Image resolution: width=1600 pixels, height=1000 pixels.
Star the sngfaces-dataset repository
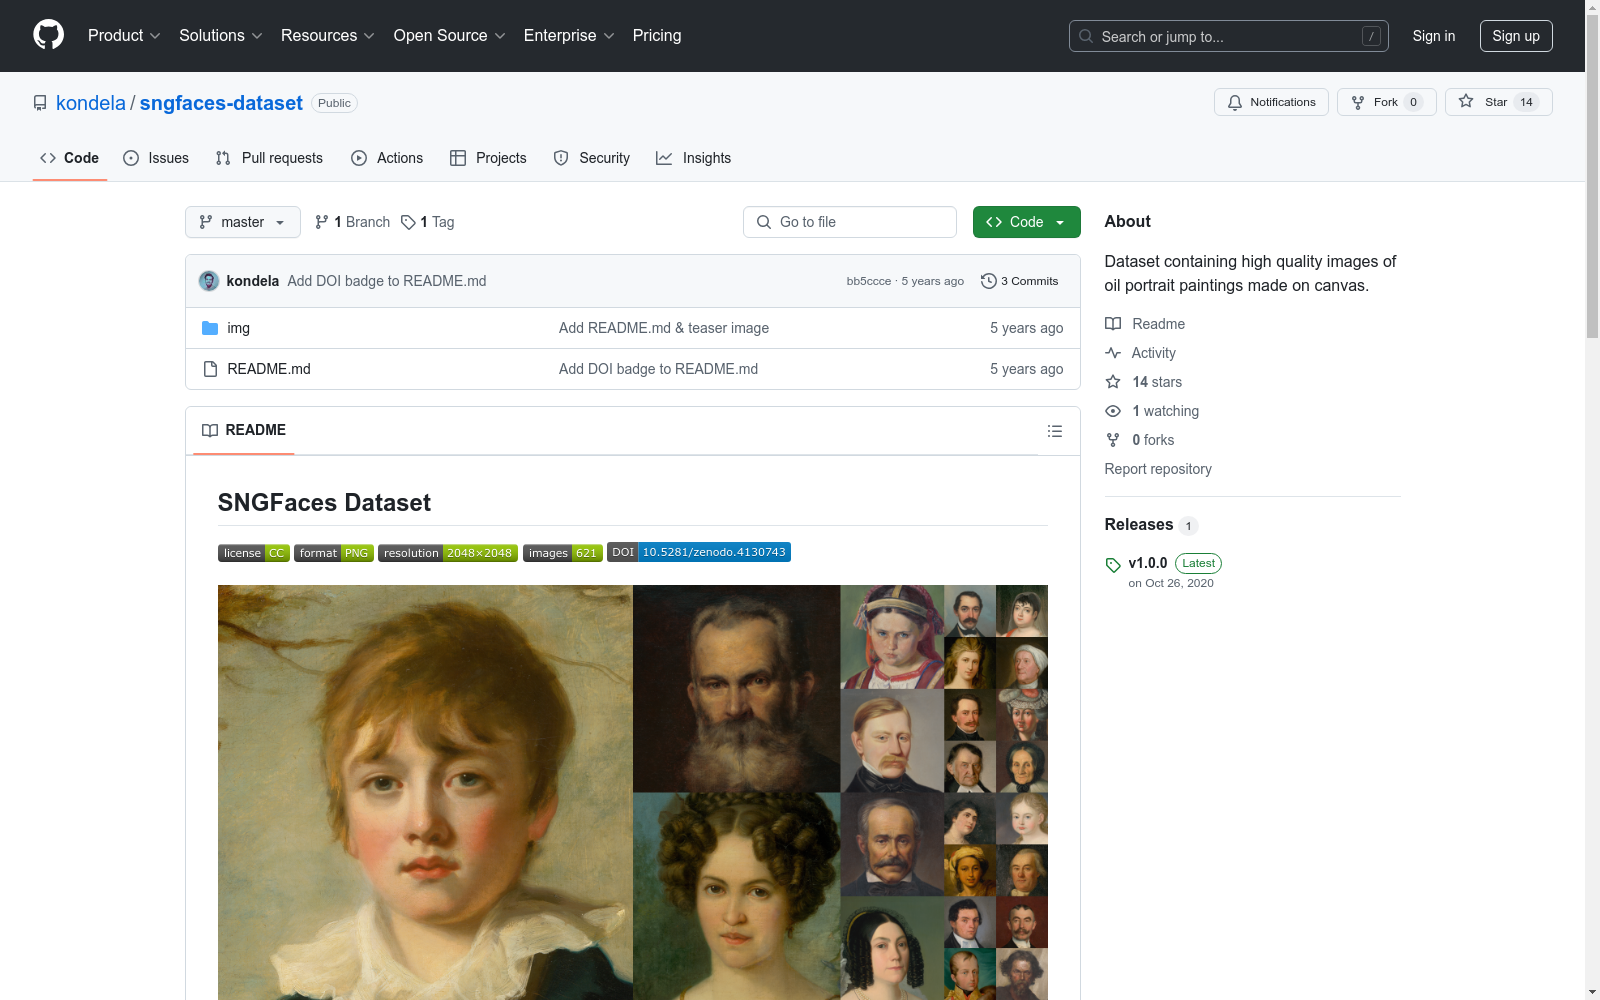(1498, 102)
